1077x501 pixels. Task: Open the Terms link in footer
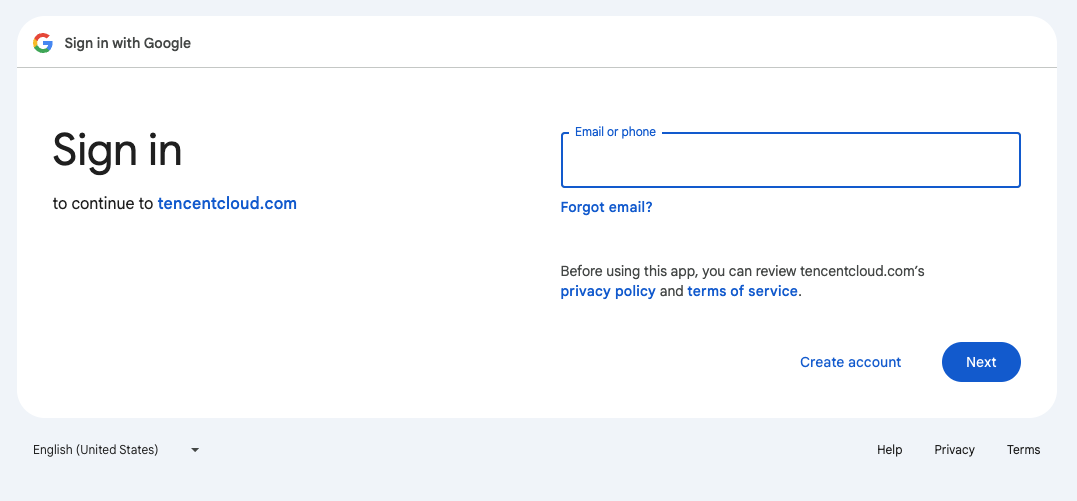pyautogui.click(x=1023, y=450)
